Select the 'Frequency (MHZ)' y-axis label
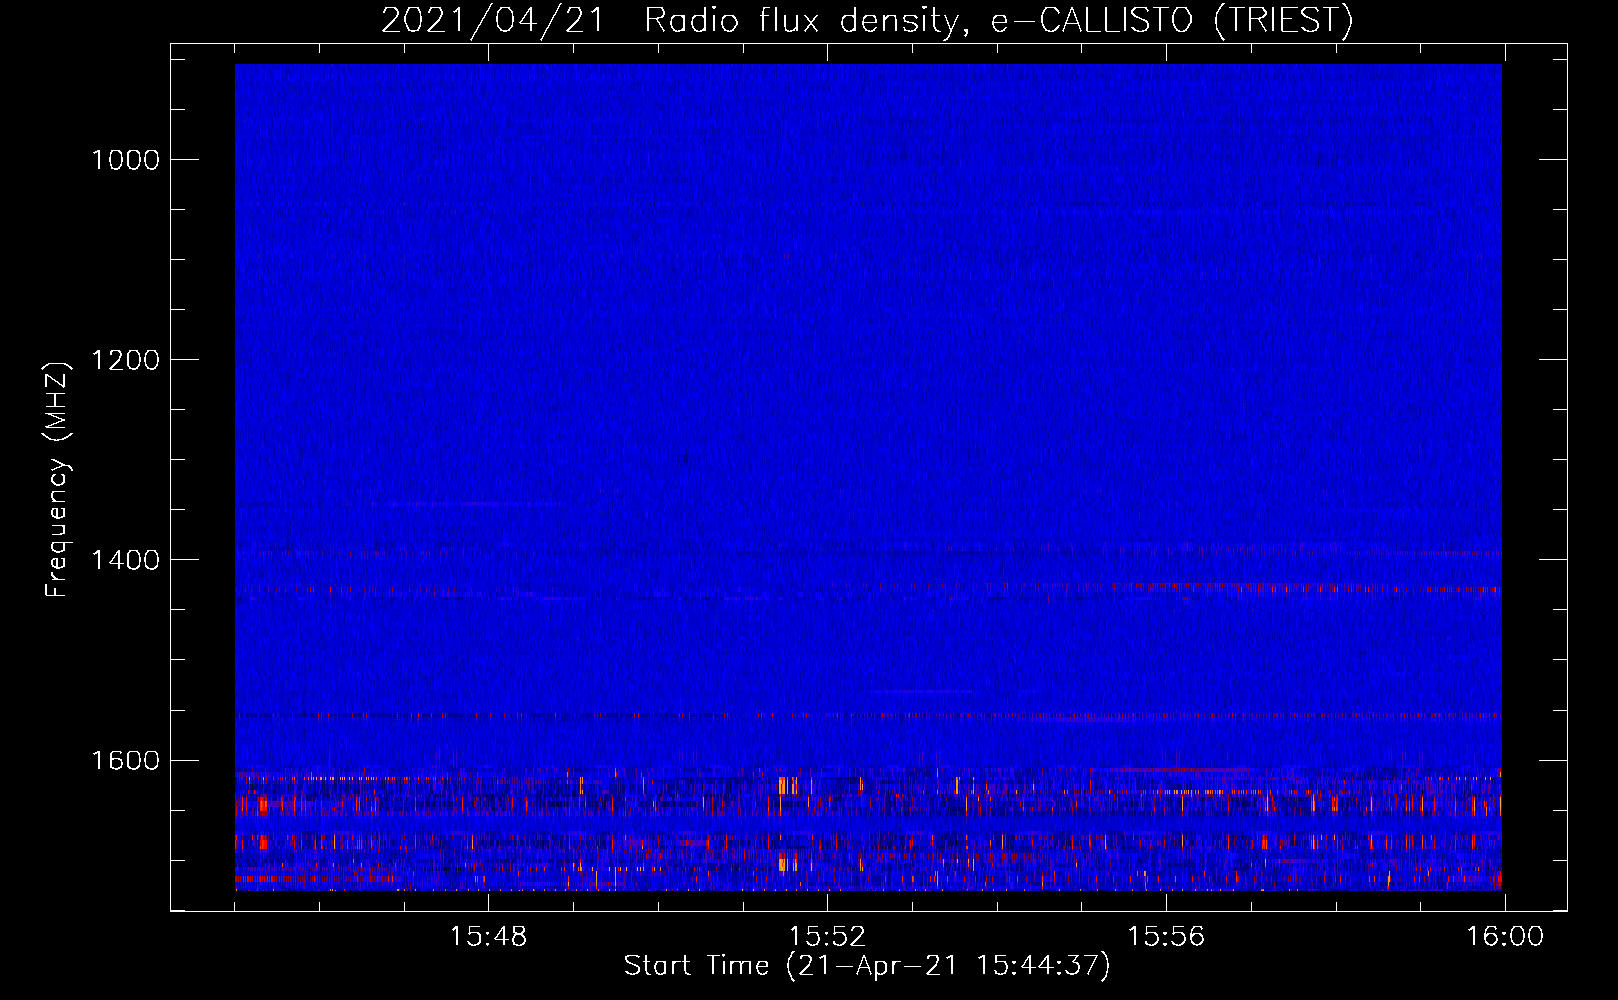 click(57, 480)
